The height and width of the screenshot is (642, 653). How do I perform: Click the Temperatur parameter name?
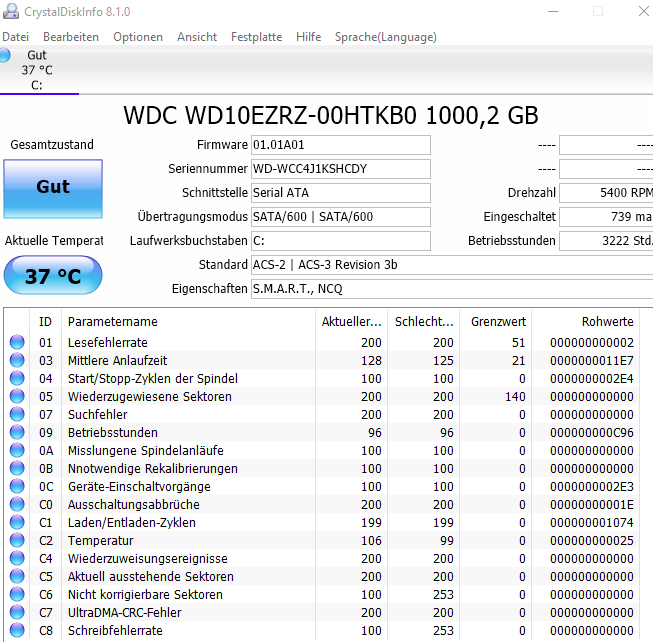click(x=100, y=540)
